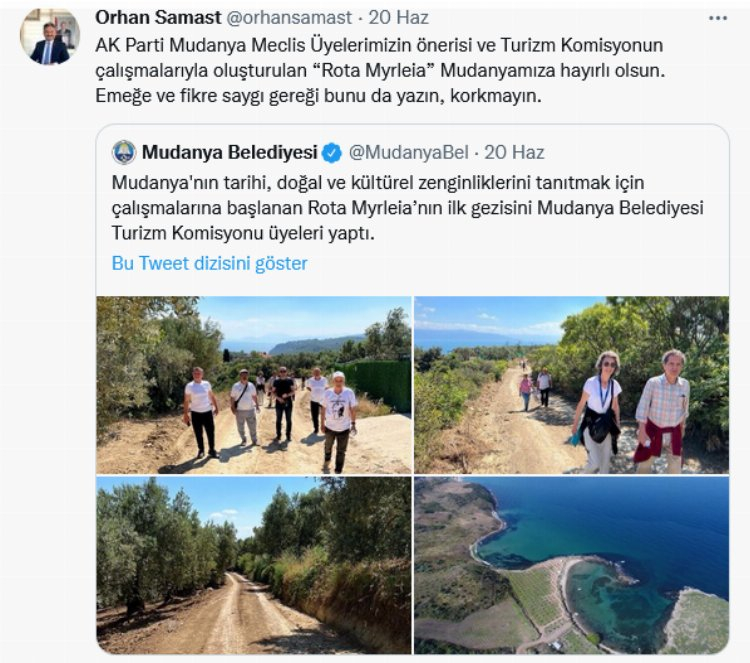Screen dimensions: 750x663
Task: Click the quoted tweet's 20 Haz date
Action: click(x=514, y=153)
